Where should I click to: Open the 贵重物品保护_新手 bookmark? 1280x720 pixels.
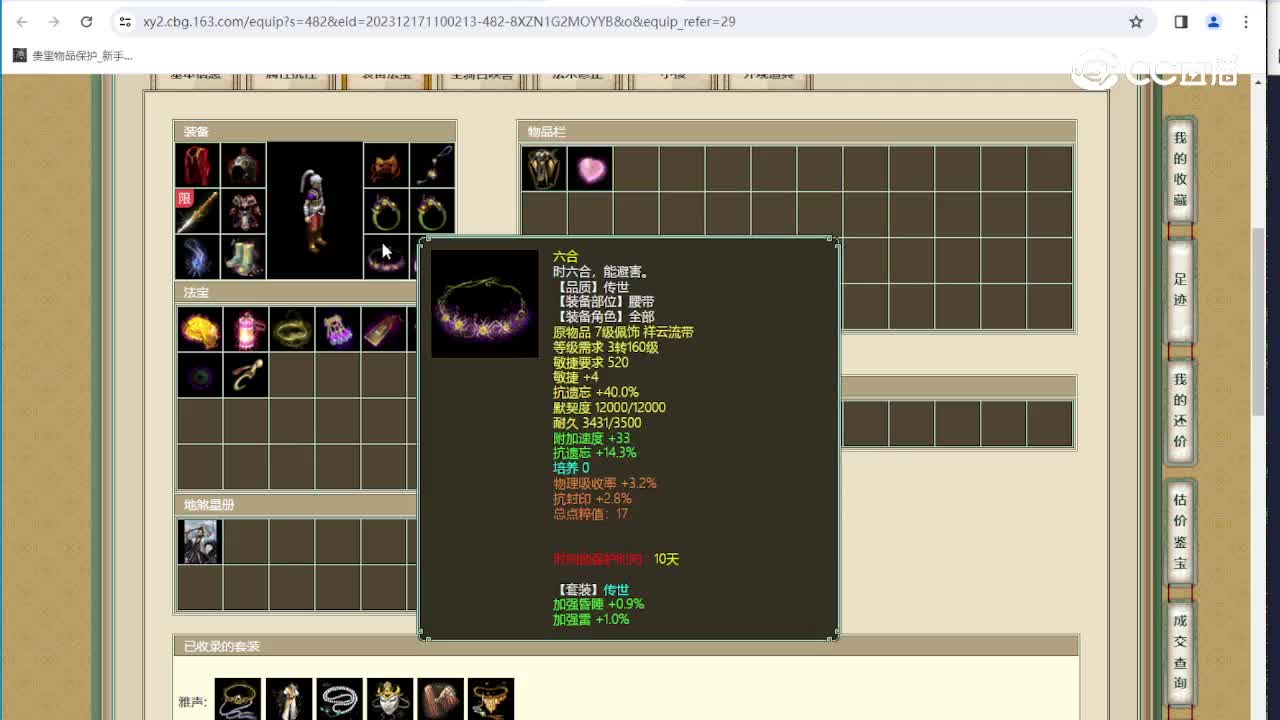click(73, 56)
